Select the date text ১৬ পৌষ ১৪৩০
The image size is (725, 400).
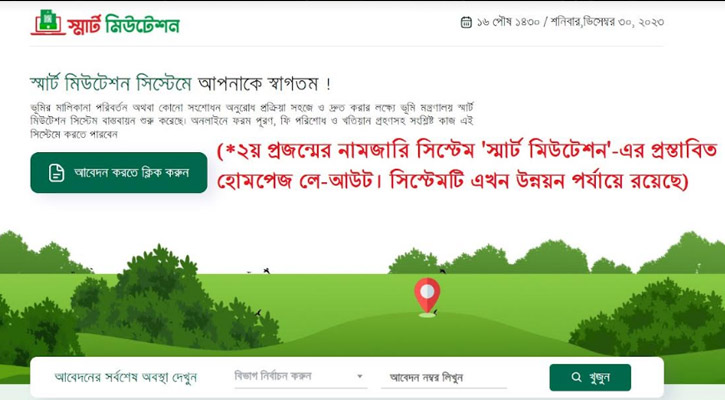click(508, 22)
